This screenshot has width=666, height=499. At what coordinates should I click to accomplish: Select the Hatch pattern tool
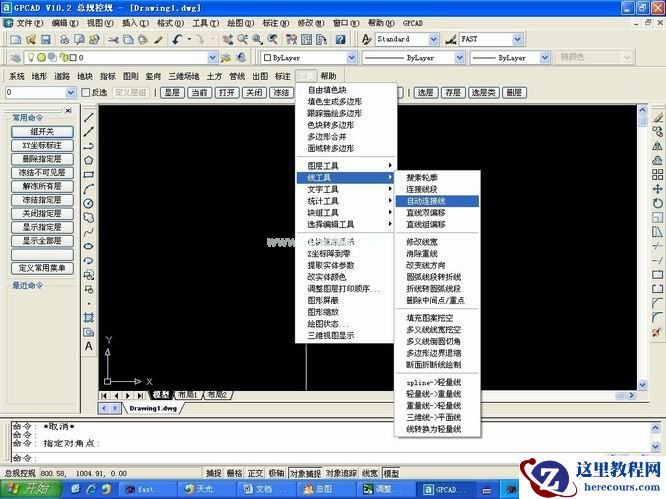(x=88, y=318)
